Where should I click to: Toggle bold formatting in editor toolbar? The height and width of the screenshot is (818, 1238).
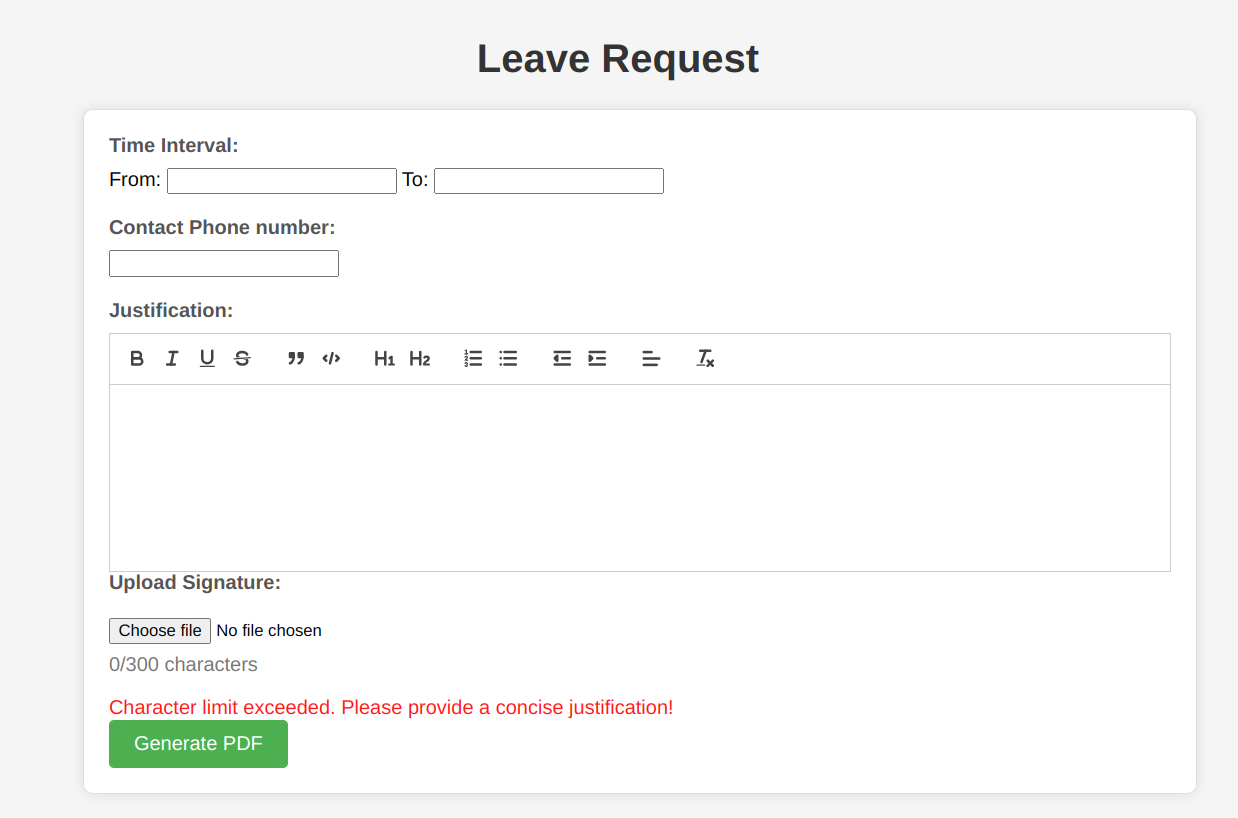(x=137, y=358)
